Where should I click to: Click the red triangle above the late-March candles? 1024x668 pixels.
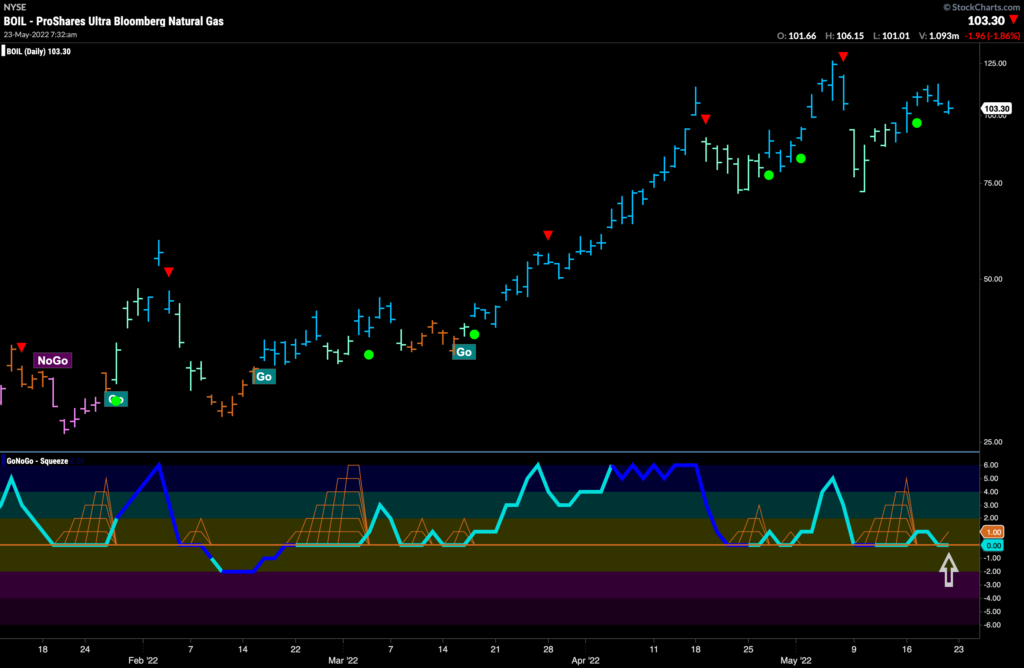coord(548,235)
